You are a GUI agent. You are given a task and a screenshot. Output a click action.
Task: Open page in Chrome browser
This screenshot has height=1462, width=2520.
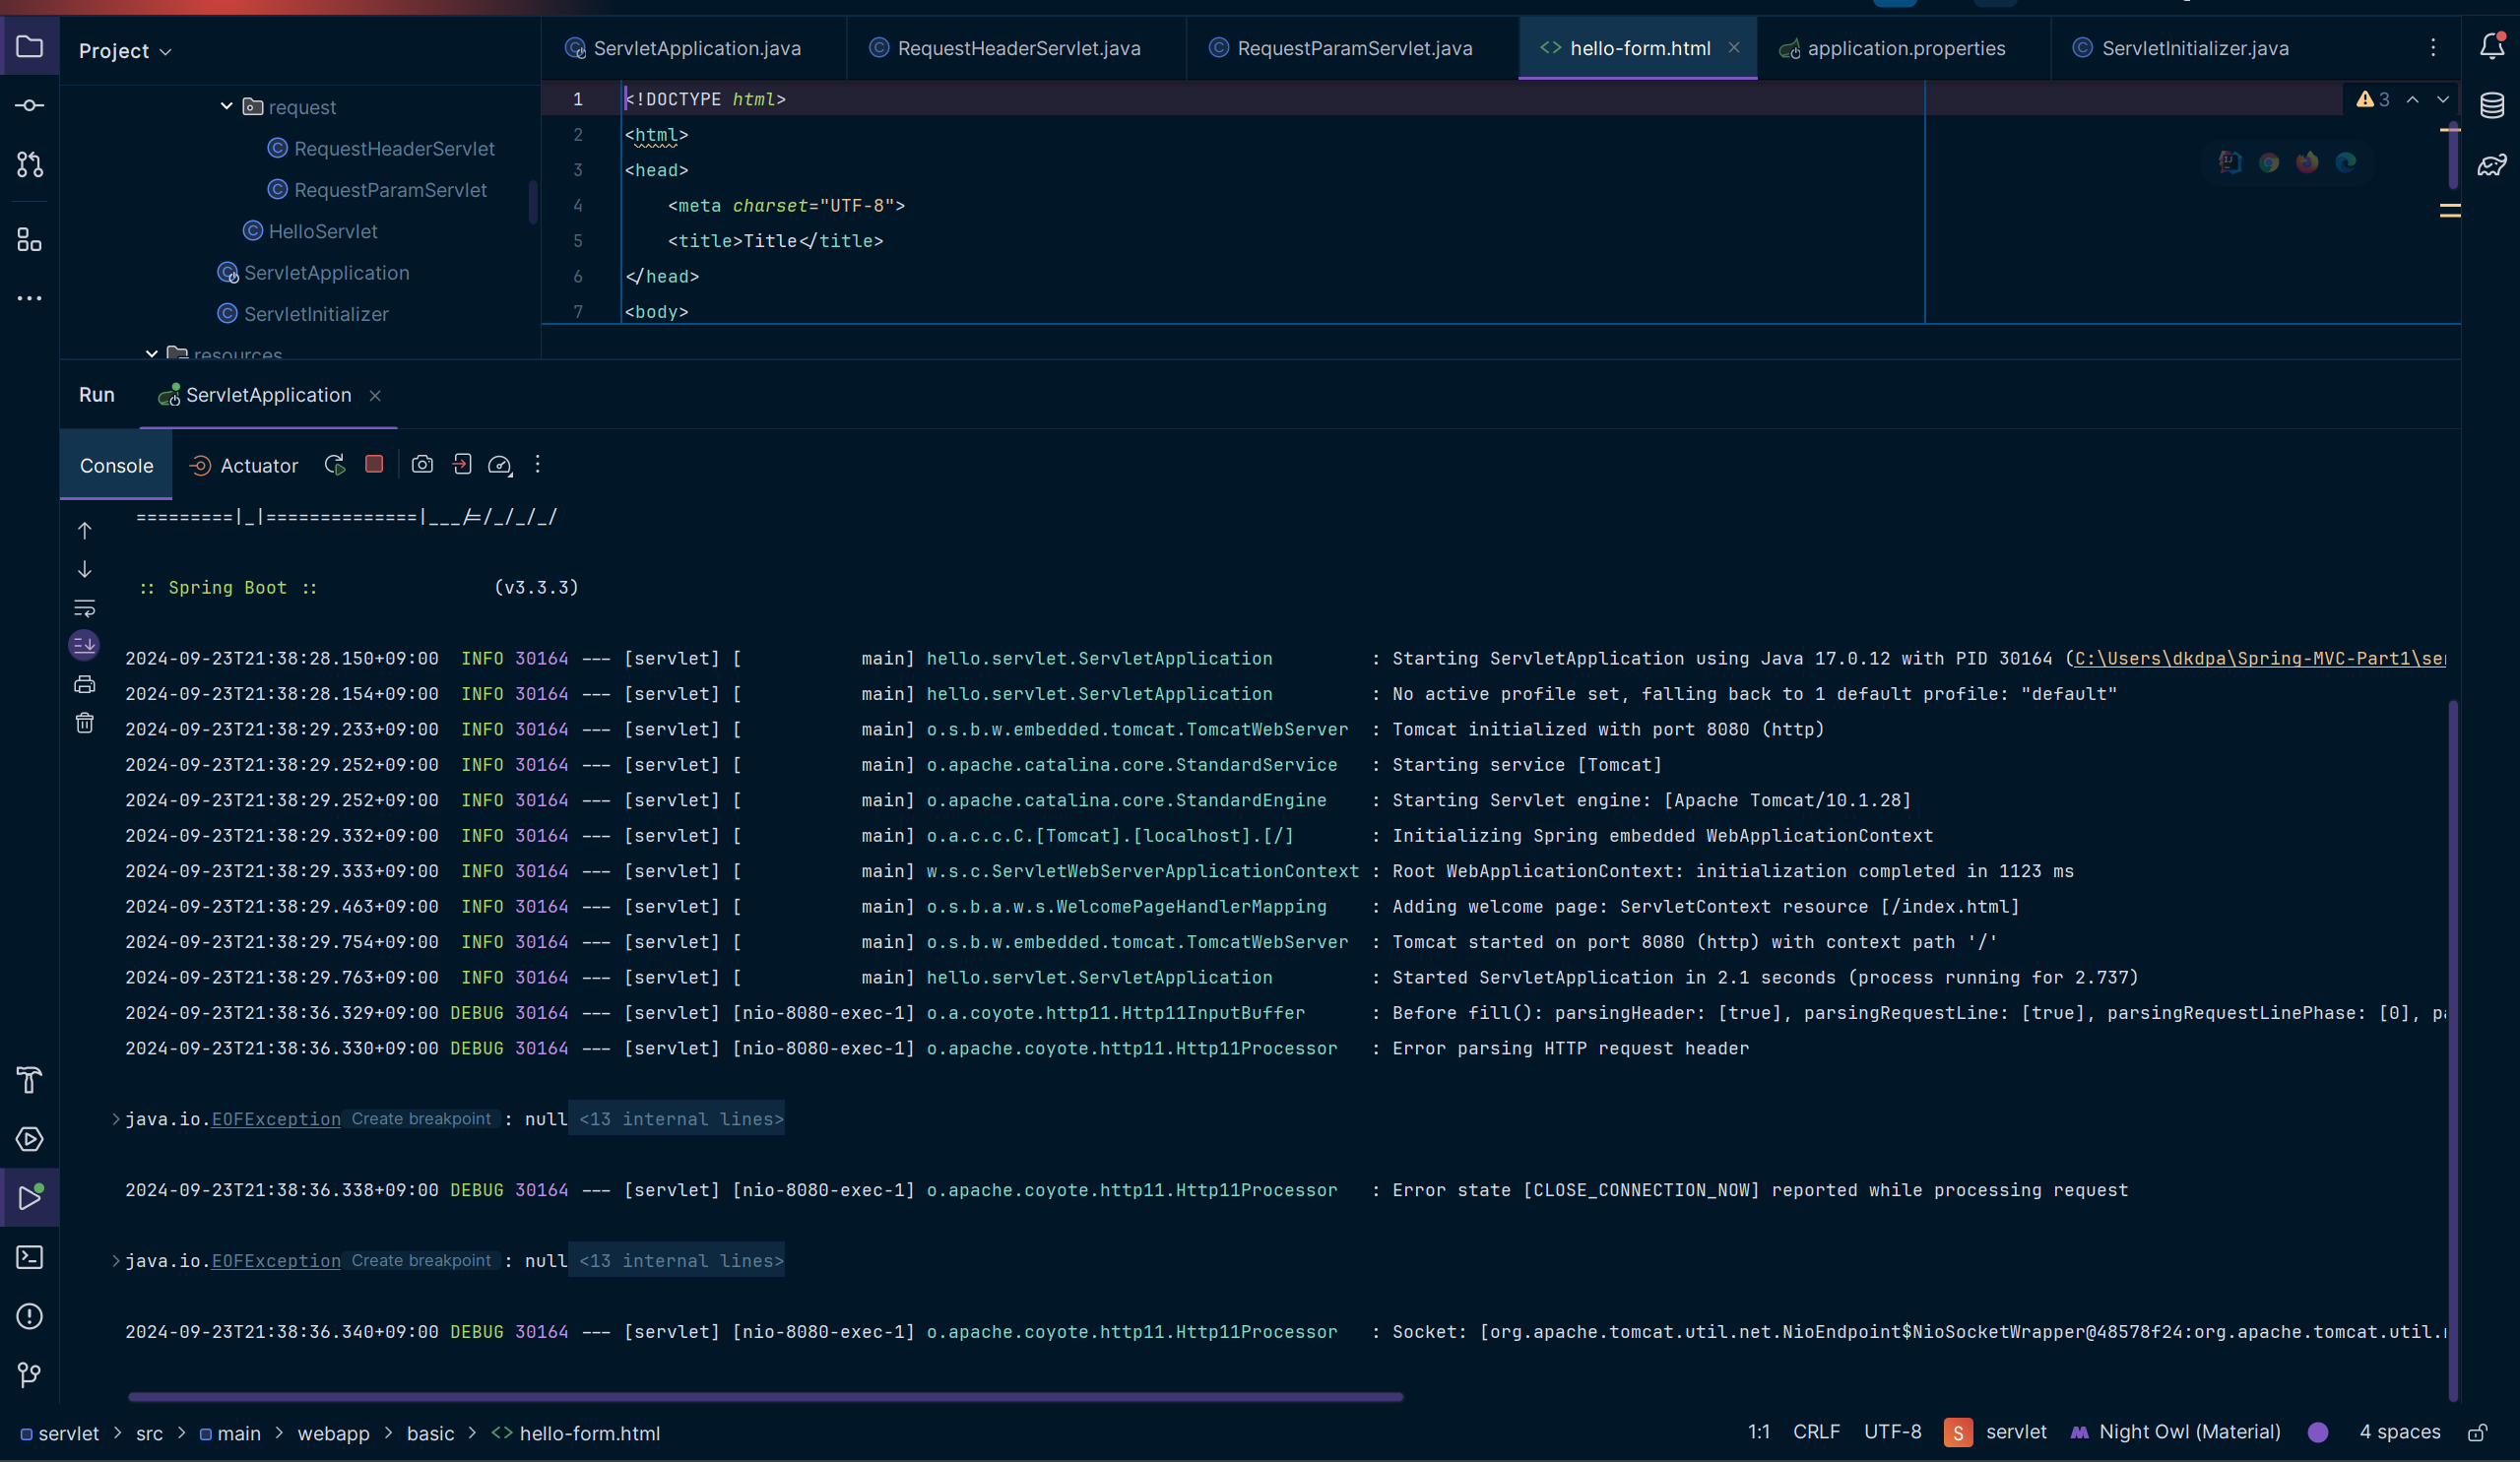2269,162
